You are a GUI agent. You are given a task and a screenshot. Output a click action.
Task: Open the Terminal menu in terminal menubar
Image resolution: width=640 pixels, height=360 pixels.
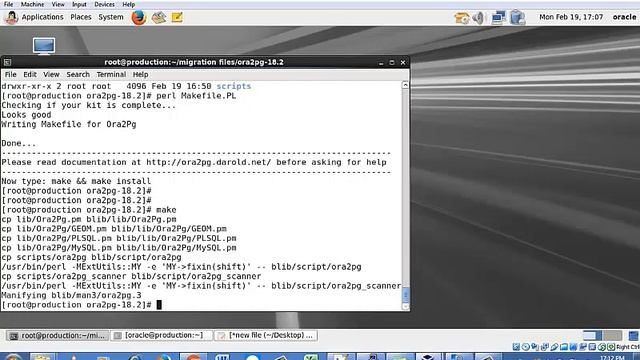pos(111,75)
